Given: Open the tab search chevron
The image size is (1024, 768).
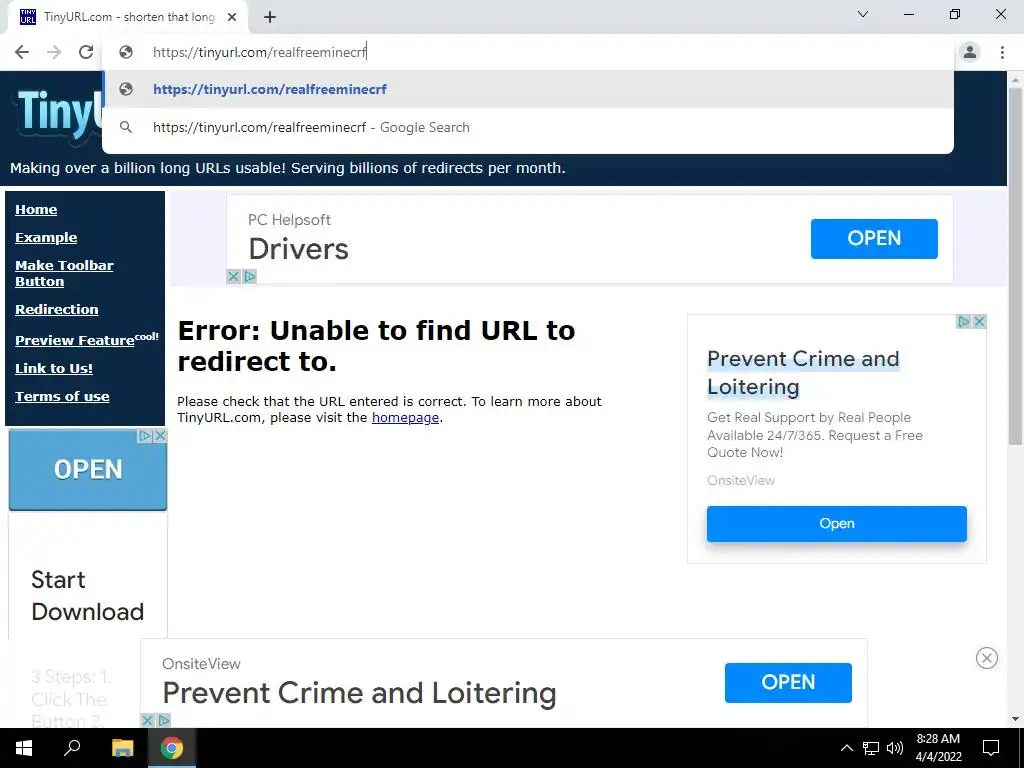Looking at the screenshot, I should (x=863, y=14).
